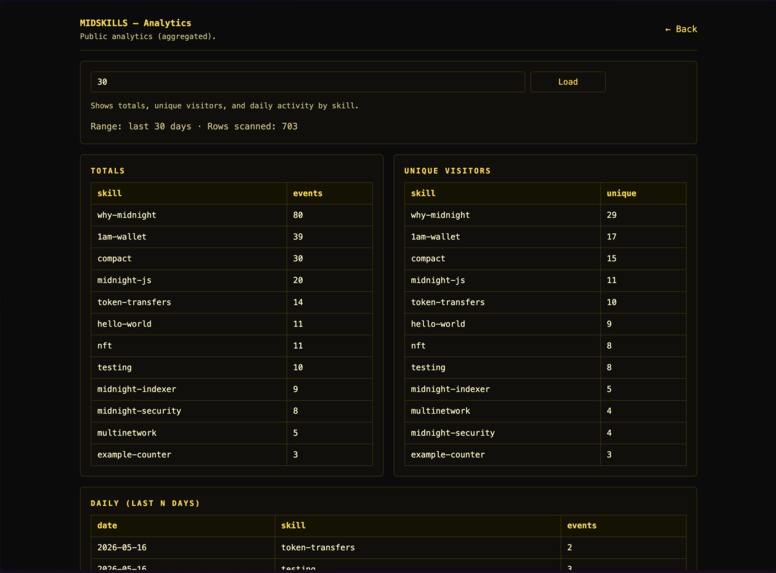Click the events value 14
Screen dimensions: 776x573
coord(298,302)
